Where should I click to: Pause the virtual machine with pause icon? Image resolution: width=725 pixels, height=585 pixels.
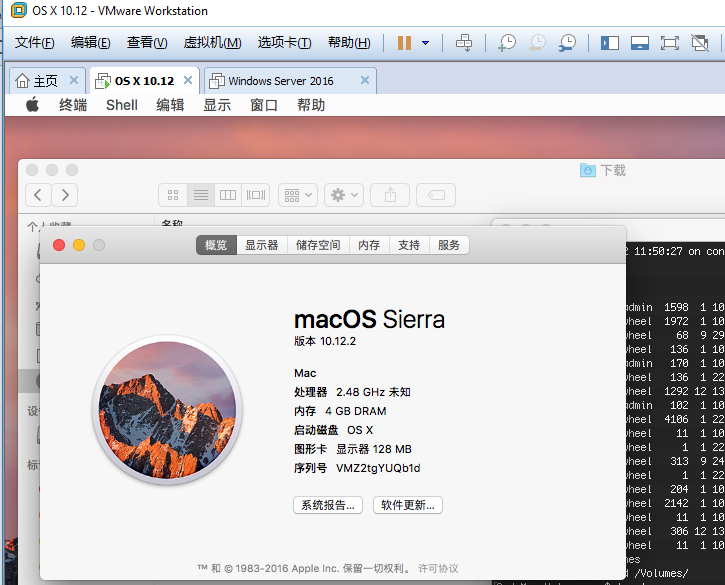[404, 43]
